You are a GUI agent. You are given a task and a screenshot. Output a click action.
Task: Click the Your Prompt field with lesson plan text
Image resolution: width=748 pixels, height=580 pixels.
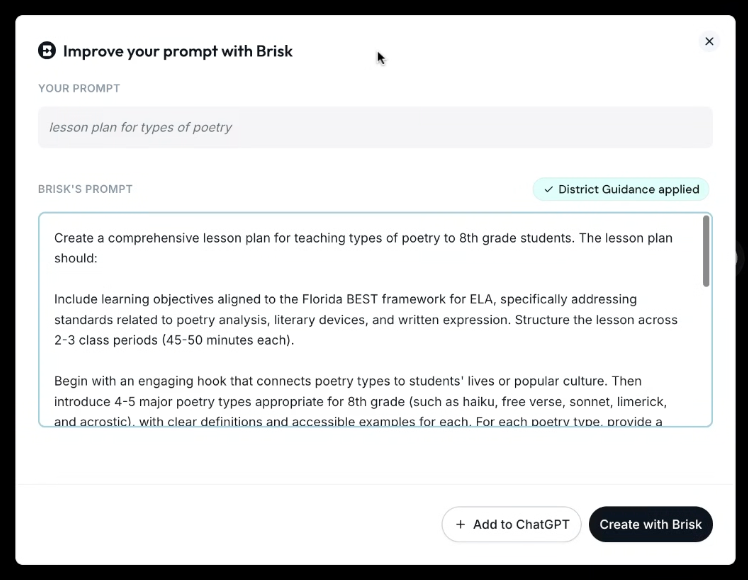(375, 127)
